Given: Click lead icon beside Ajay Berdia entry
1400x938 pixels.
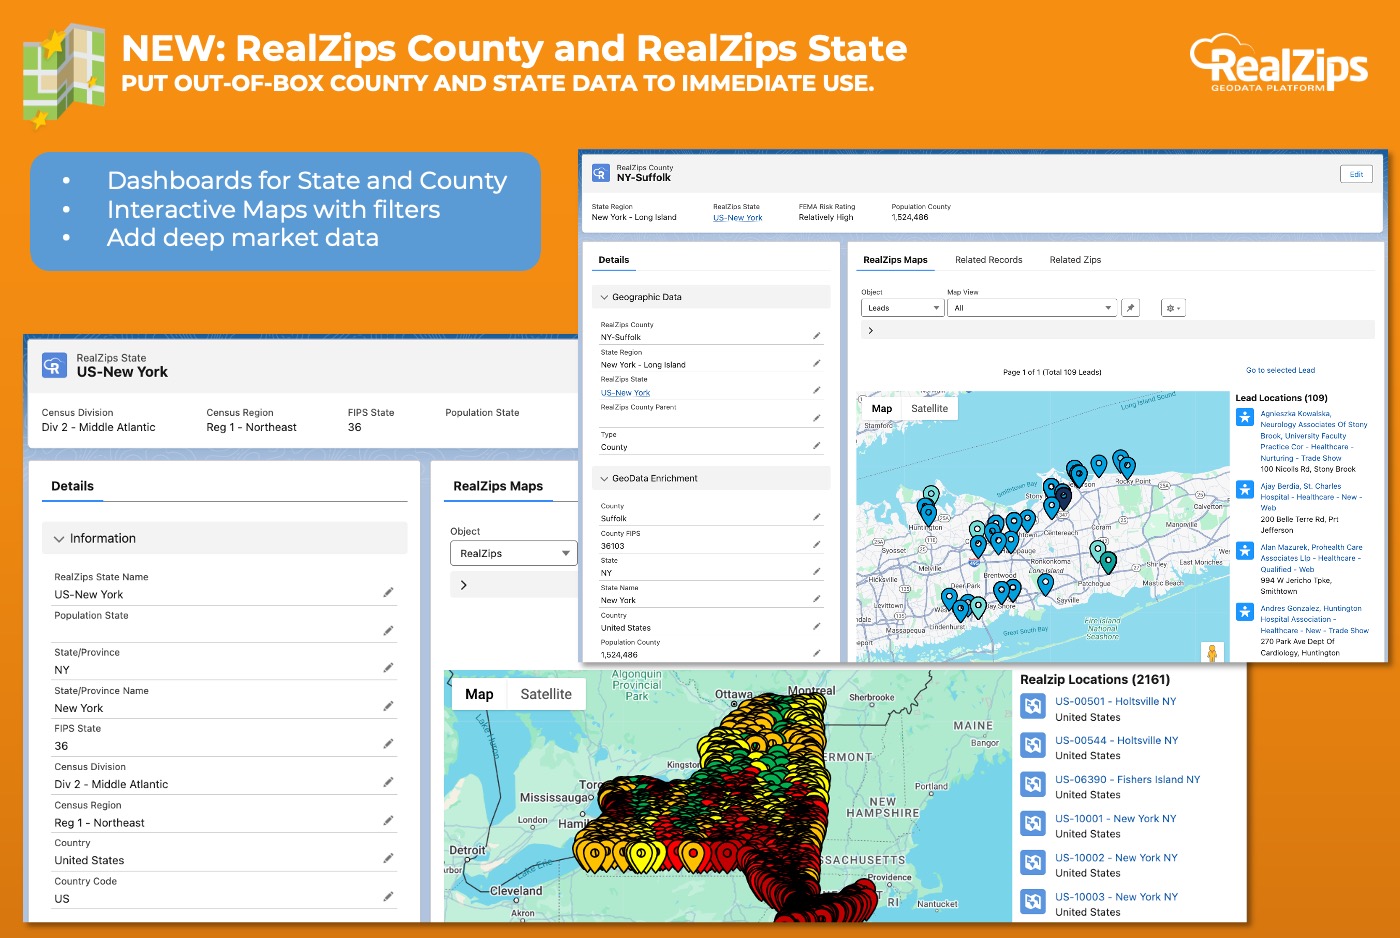Looking at the screenshot, I should [1245, 490].
